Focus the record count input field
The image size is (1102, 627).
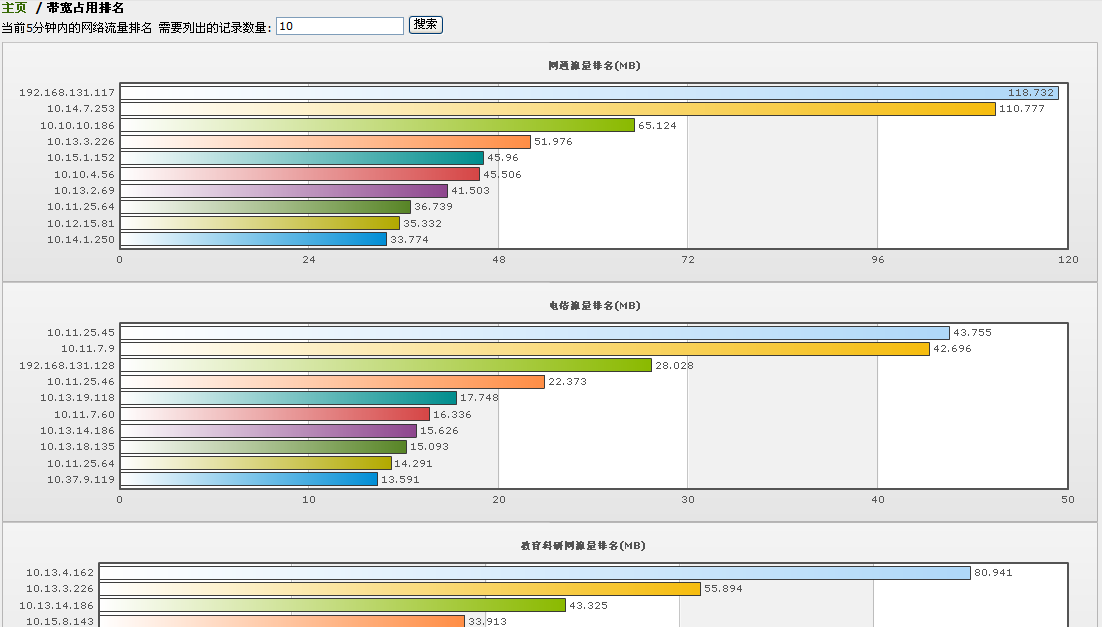pos(339,26)
